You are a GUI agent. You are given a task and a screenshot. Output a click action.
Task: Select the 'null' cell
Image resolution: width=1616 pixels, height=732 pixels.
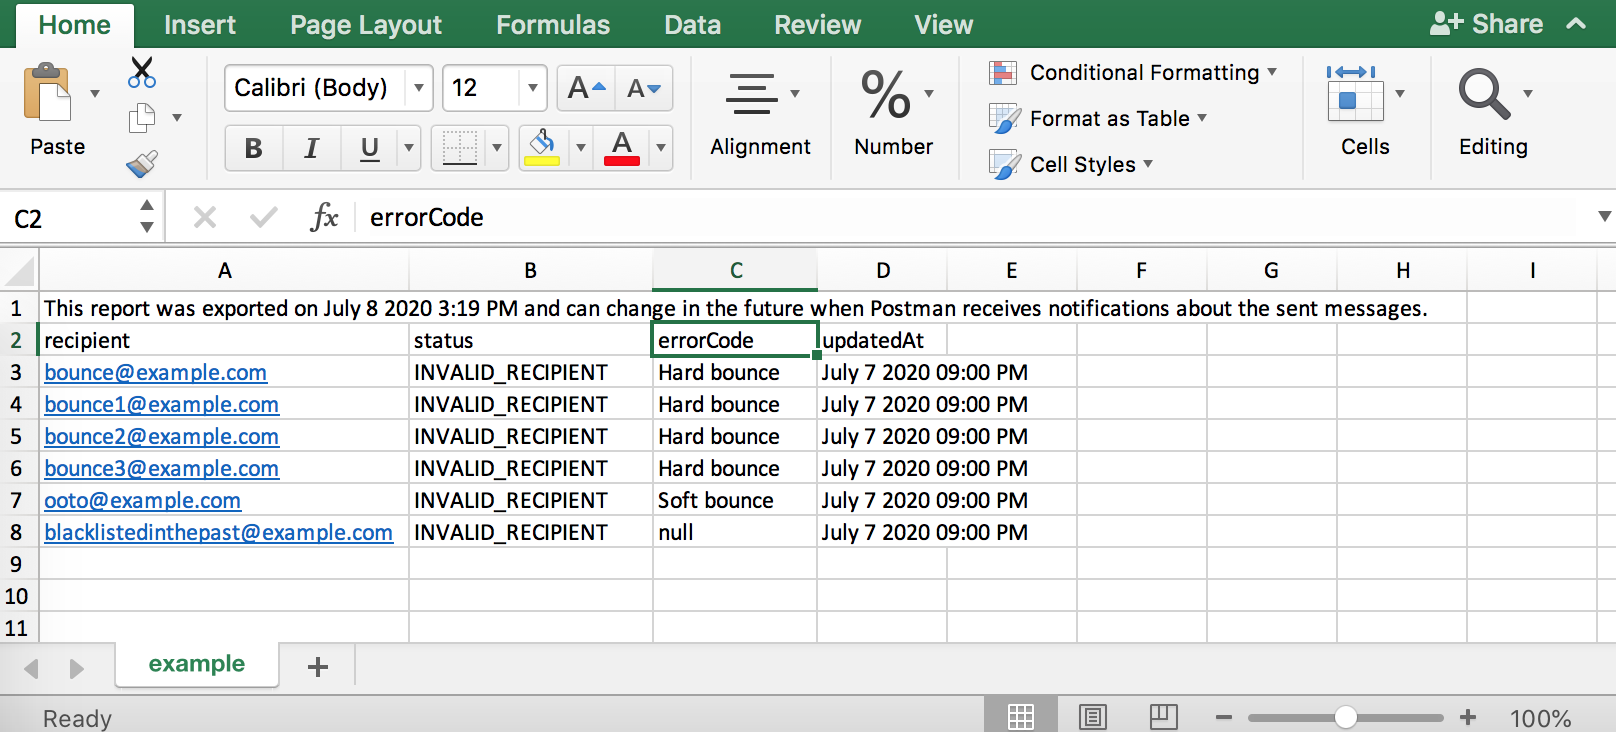tap(735, 533)
